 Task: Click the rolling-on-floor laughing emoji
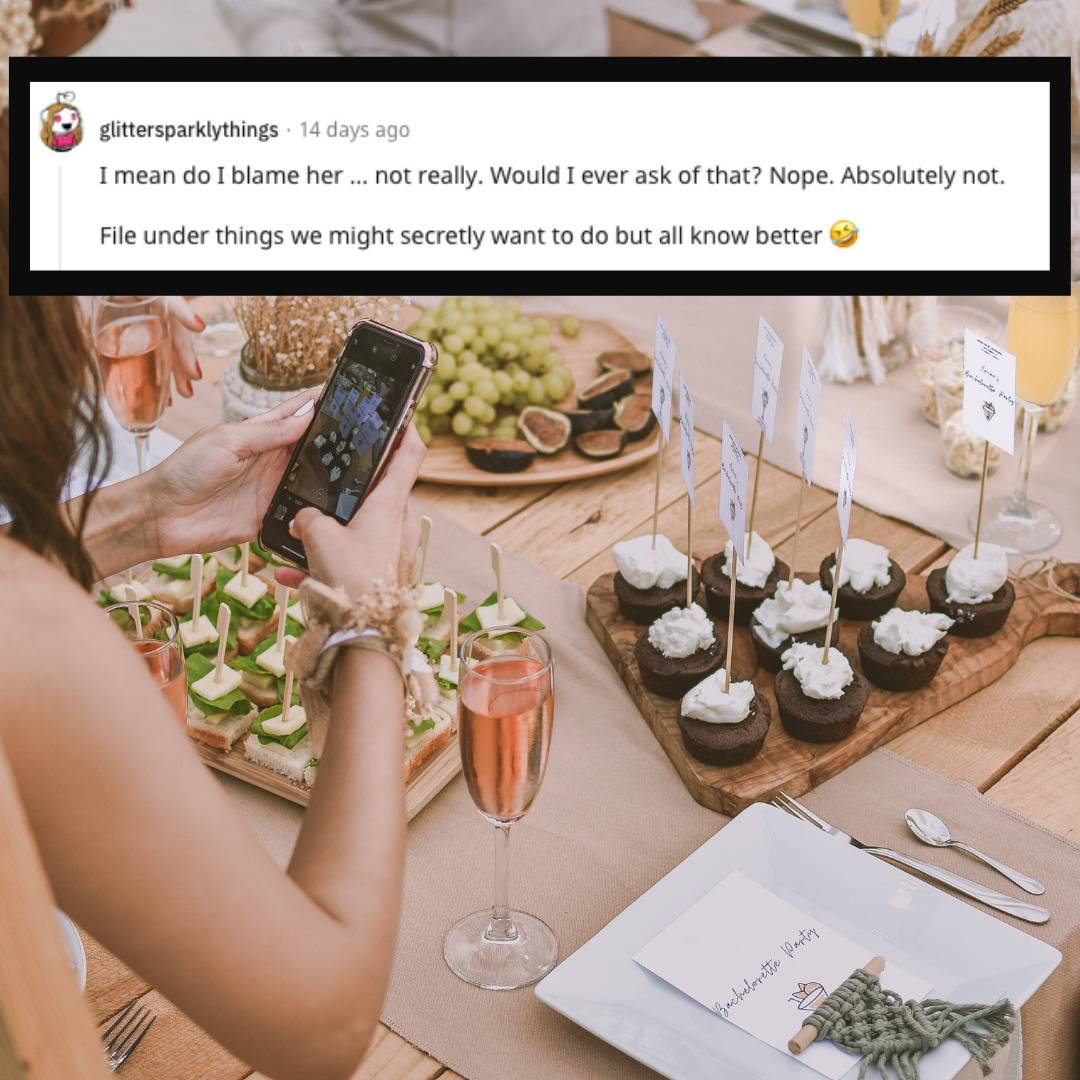point(844,235)
